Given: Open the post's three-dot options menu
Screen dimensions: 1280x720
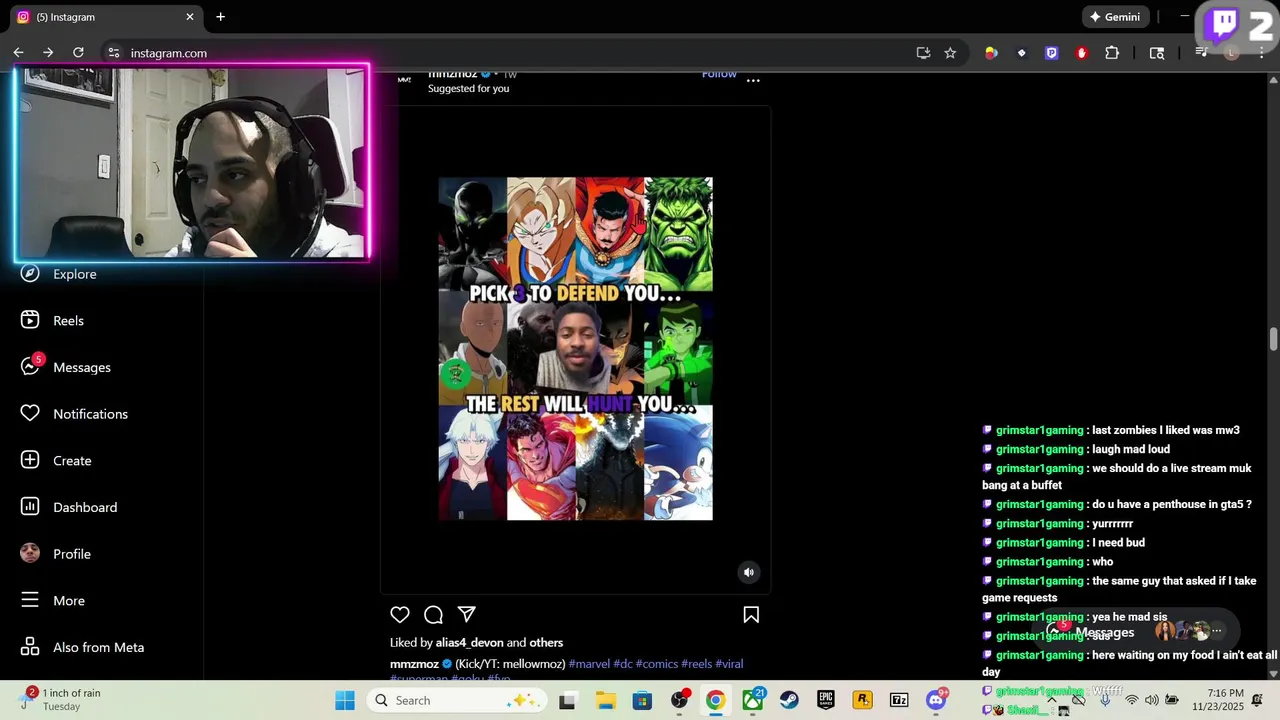Looking at the screenshot, I should (x=753, y=80).
